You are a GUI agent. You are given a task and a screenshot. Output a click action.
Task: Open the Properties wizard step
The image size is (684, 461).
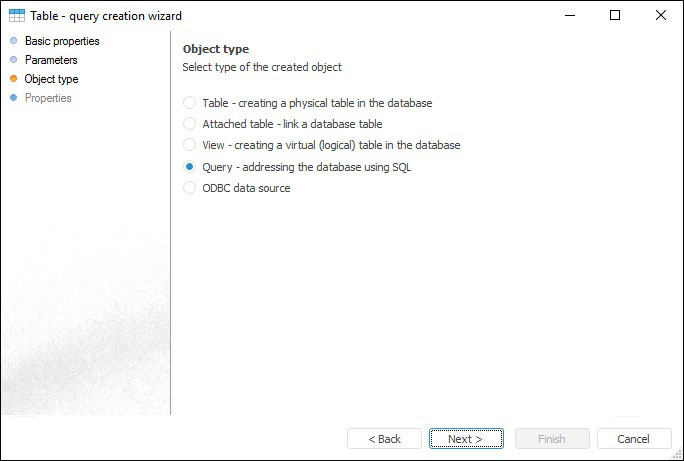[48, 98]
